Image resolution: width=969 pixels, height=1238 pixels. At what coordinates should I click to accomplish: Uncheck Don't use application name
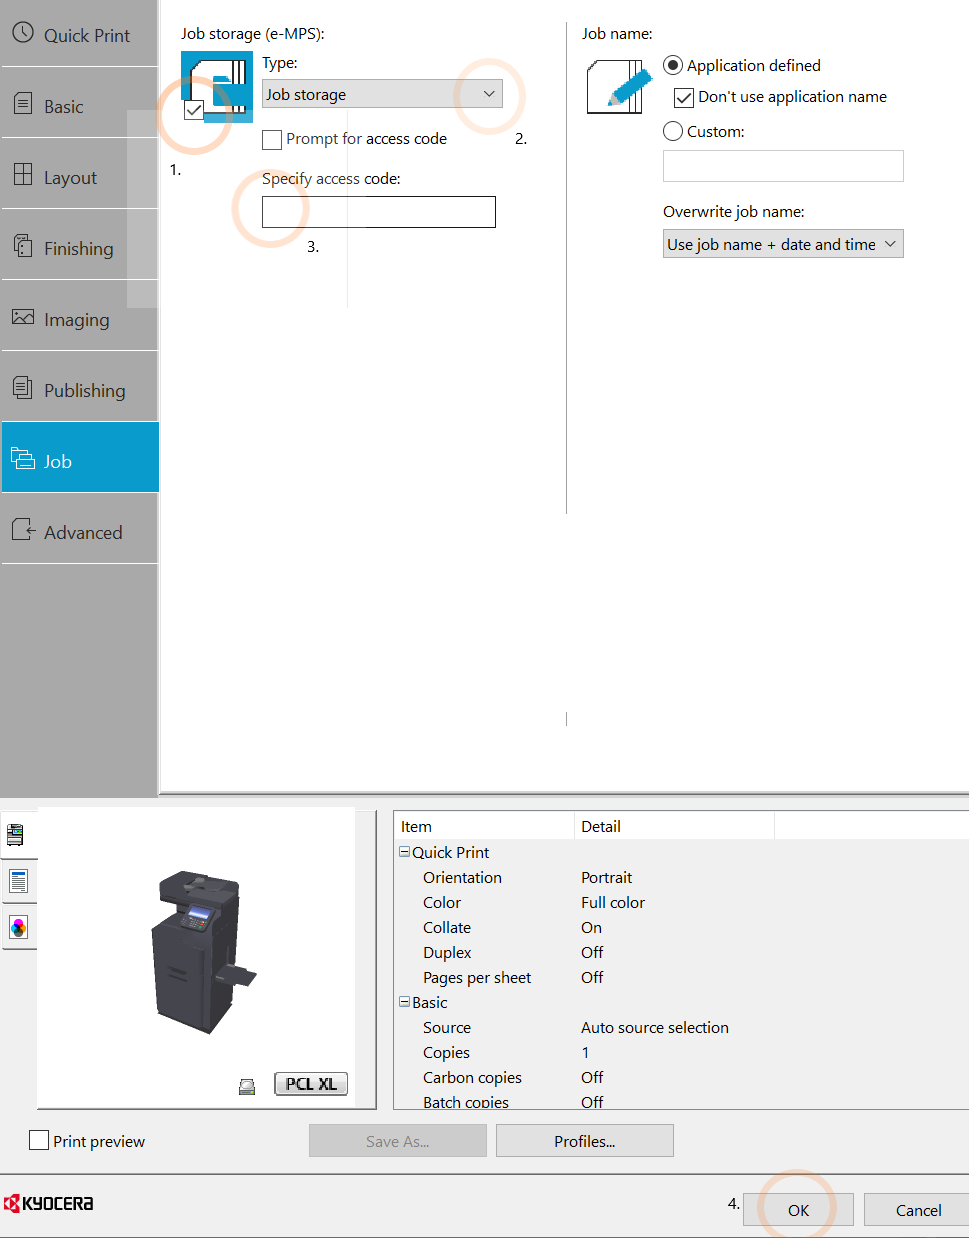tap(684, 98)
